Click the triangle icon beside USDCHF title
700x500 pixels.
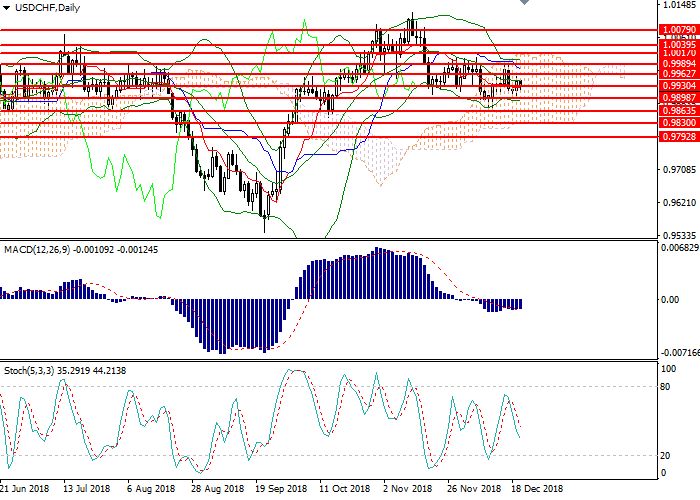tap(6, 7)
